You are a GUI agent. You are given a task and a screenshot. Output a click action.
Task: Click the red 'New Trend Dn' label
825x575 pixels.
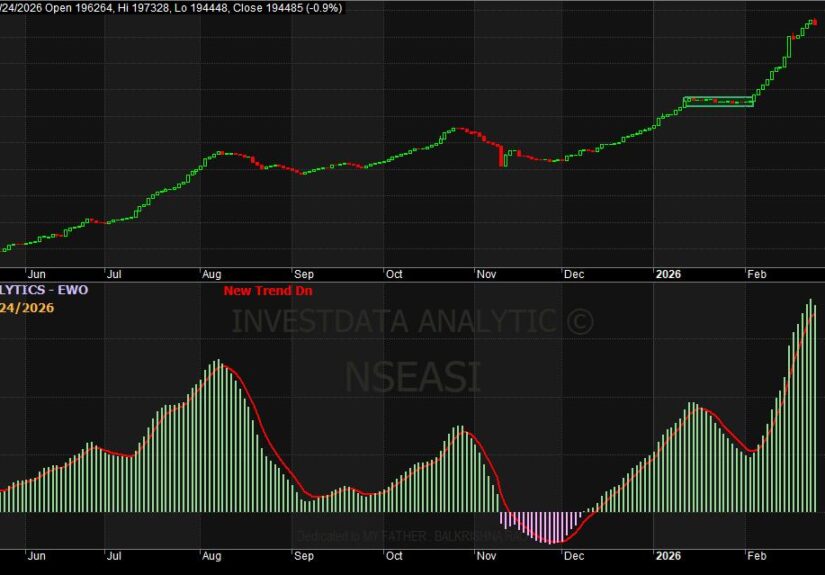(x=261, y=290)
